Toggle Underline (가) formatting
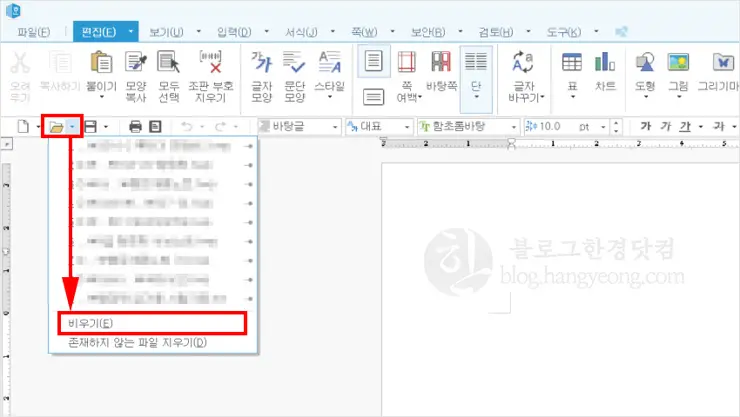 tap(685, 126)
